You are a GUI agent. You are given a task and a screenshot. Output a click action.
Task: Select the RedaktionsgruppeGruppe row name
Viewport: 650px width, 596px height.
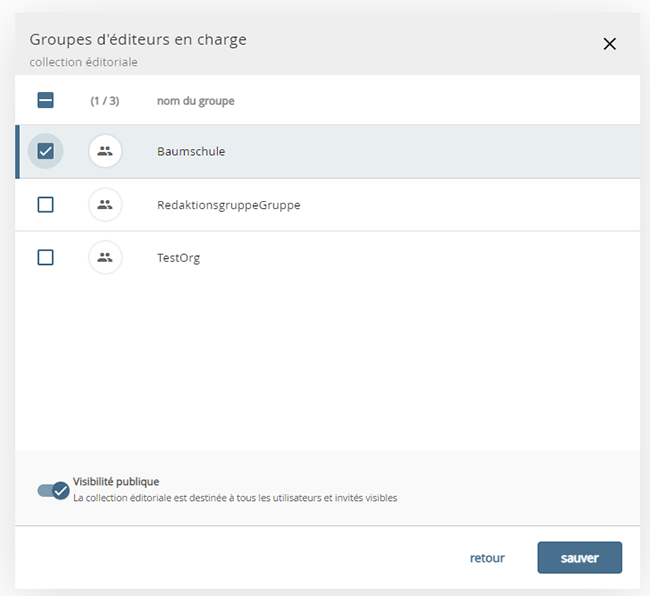coord(228,205)
